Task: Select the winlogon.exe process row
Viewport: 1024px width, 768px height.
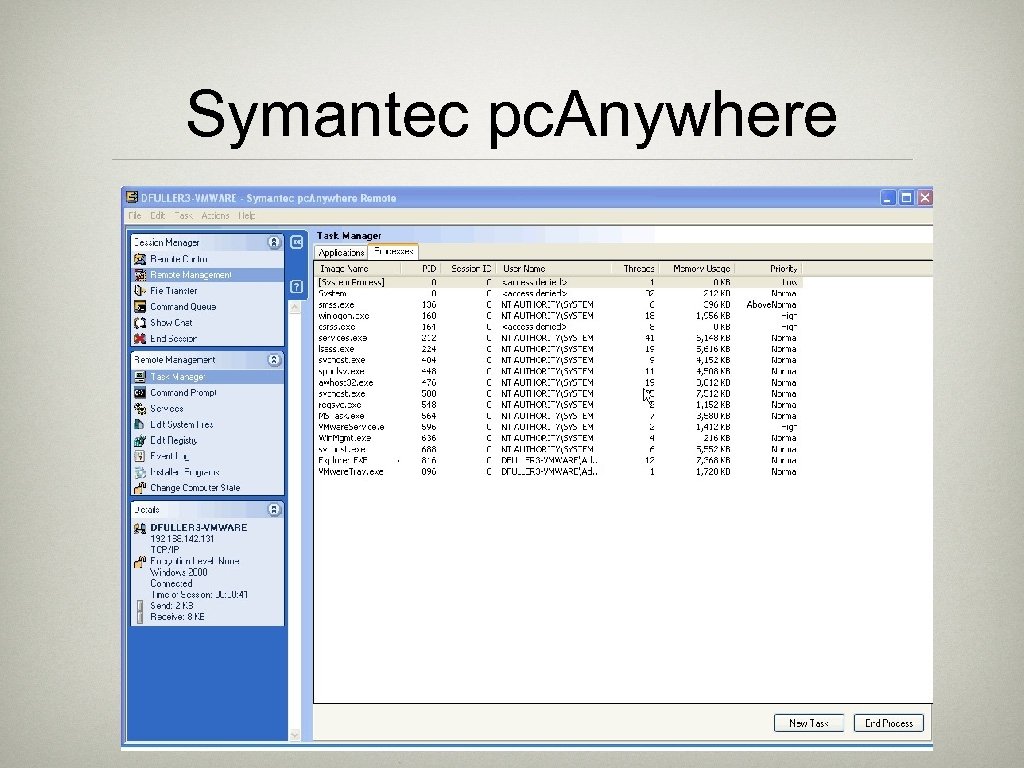Action: (558, 315)
